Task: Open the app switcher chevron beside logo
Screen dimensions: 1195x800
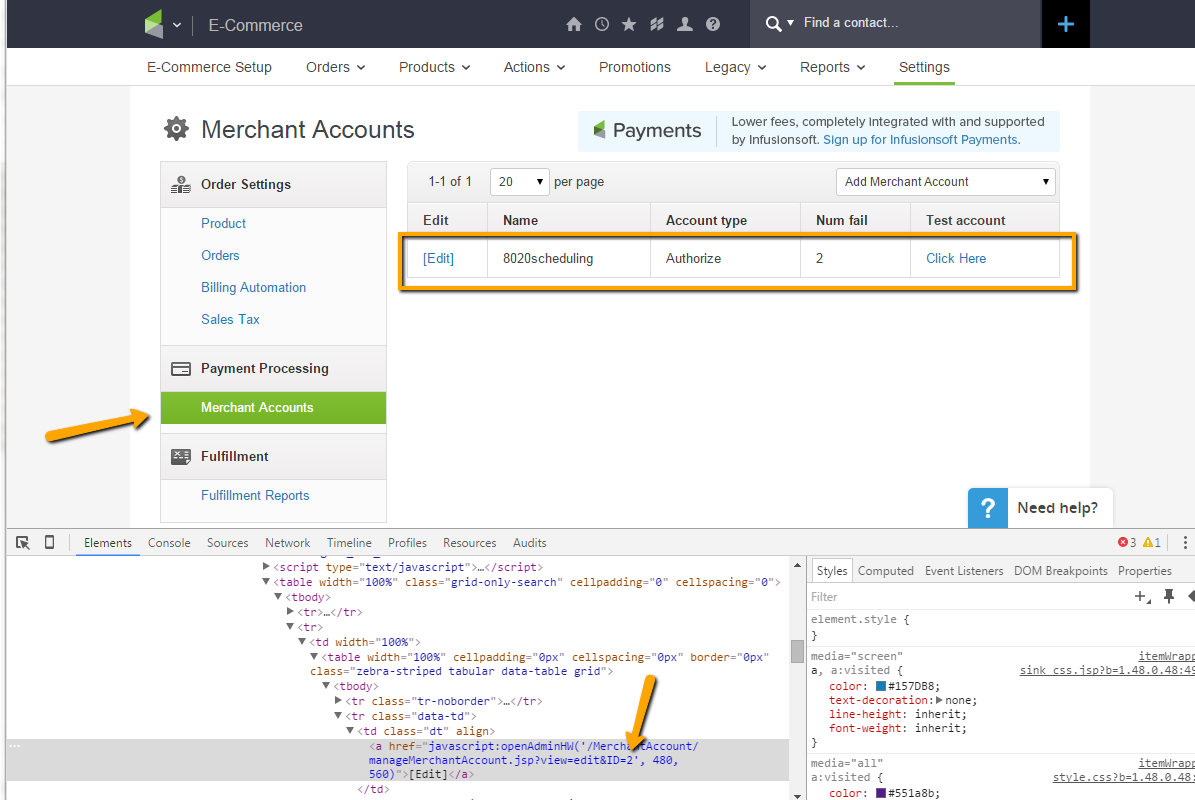Action: click(x=177, y=25)
